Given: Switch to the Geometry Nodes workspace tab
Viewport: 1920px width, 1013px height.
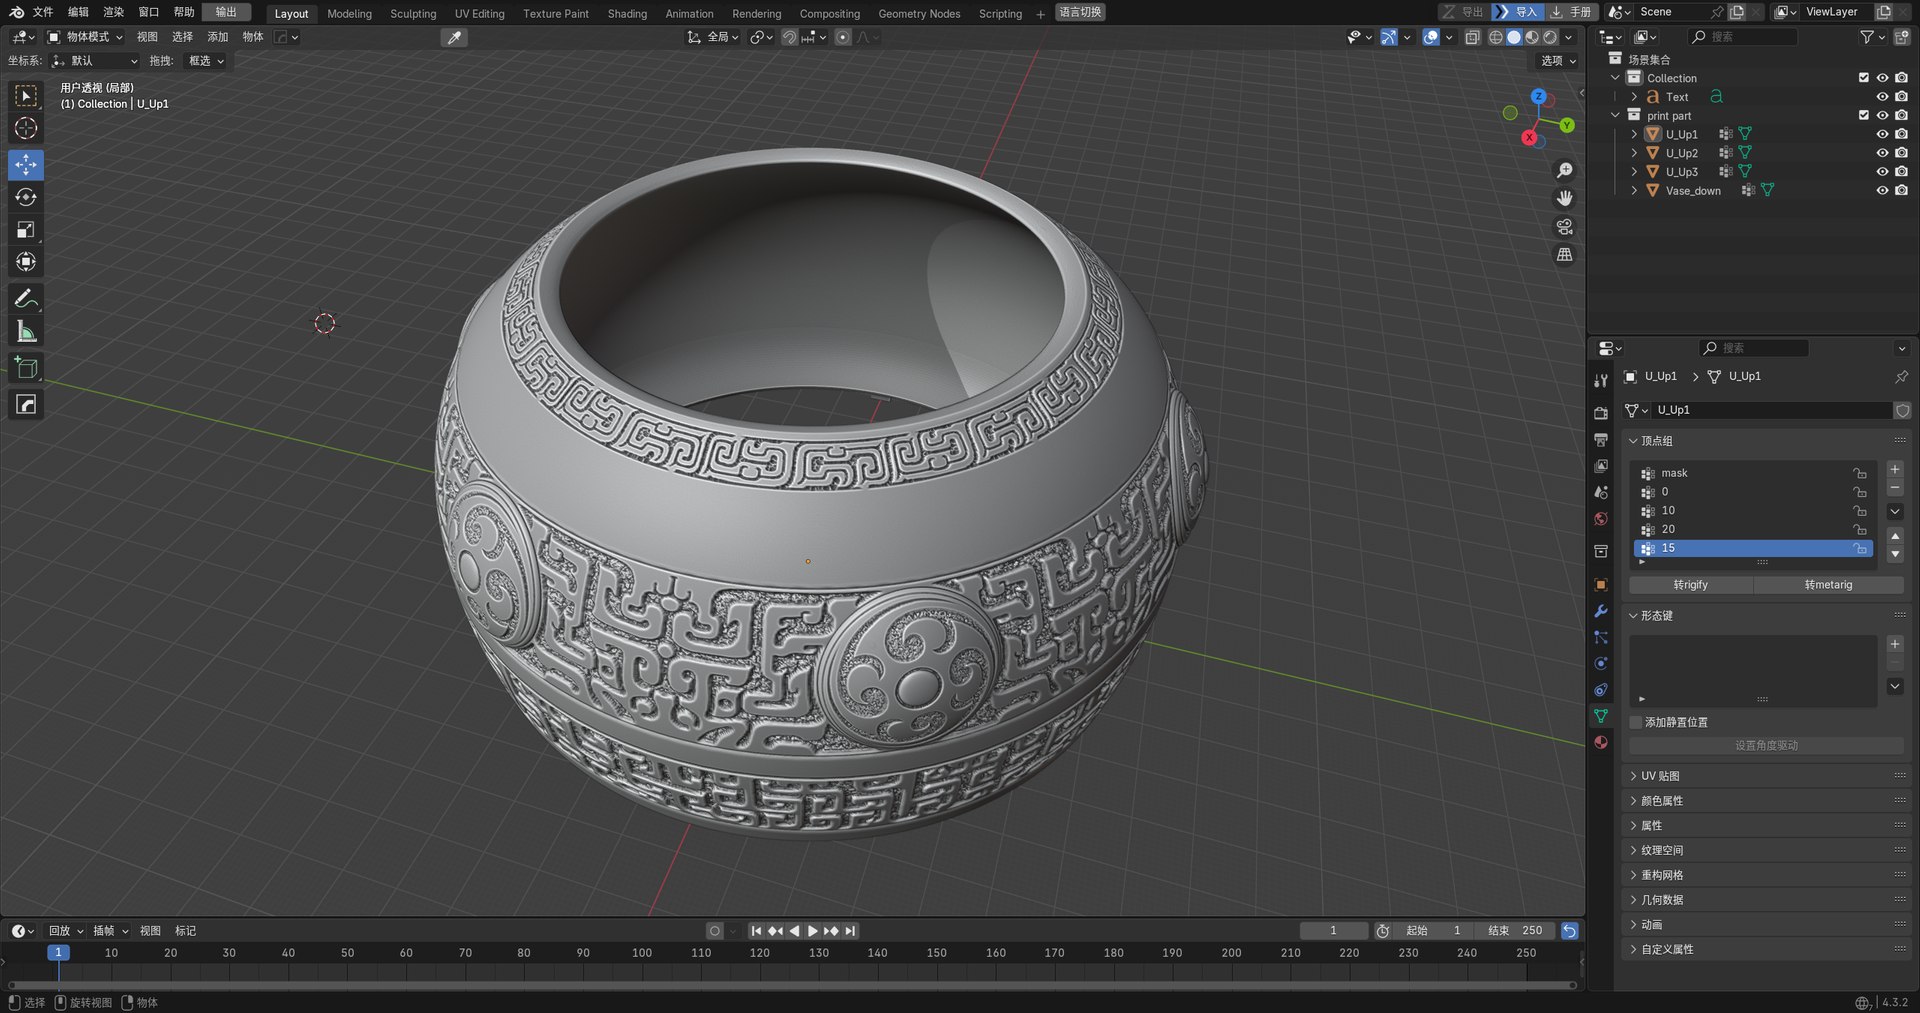Looking at the screenshot, I should point(919,13).
